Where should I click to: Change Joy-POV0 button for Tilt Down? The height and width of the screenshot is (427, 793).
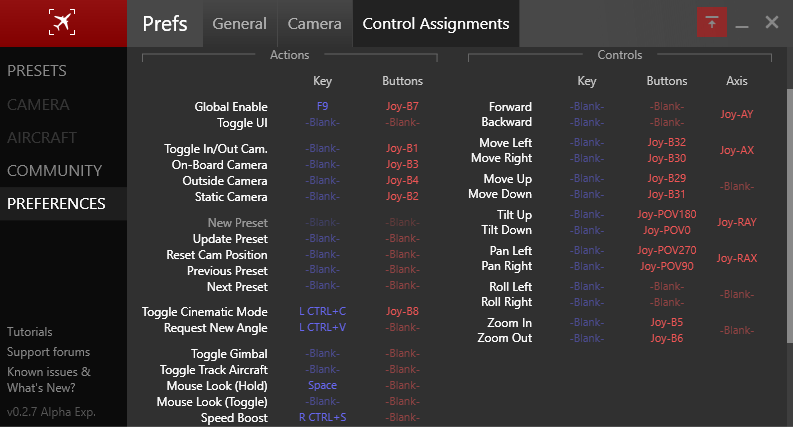pyautogui.click(x=667, y=230)
